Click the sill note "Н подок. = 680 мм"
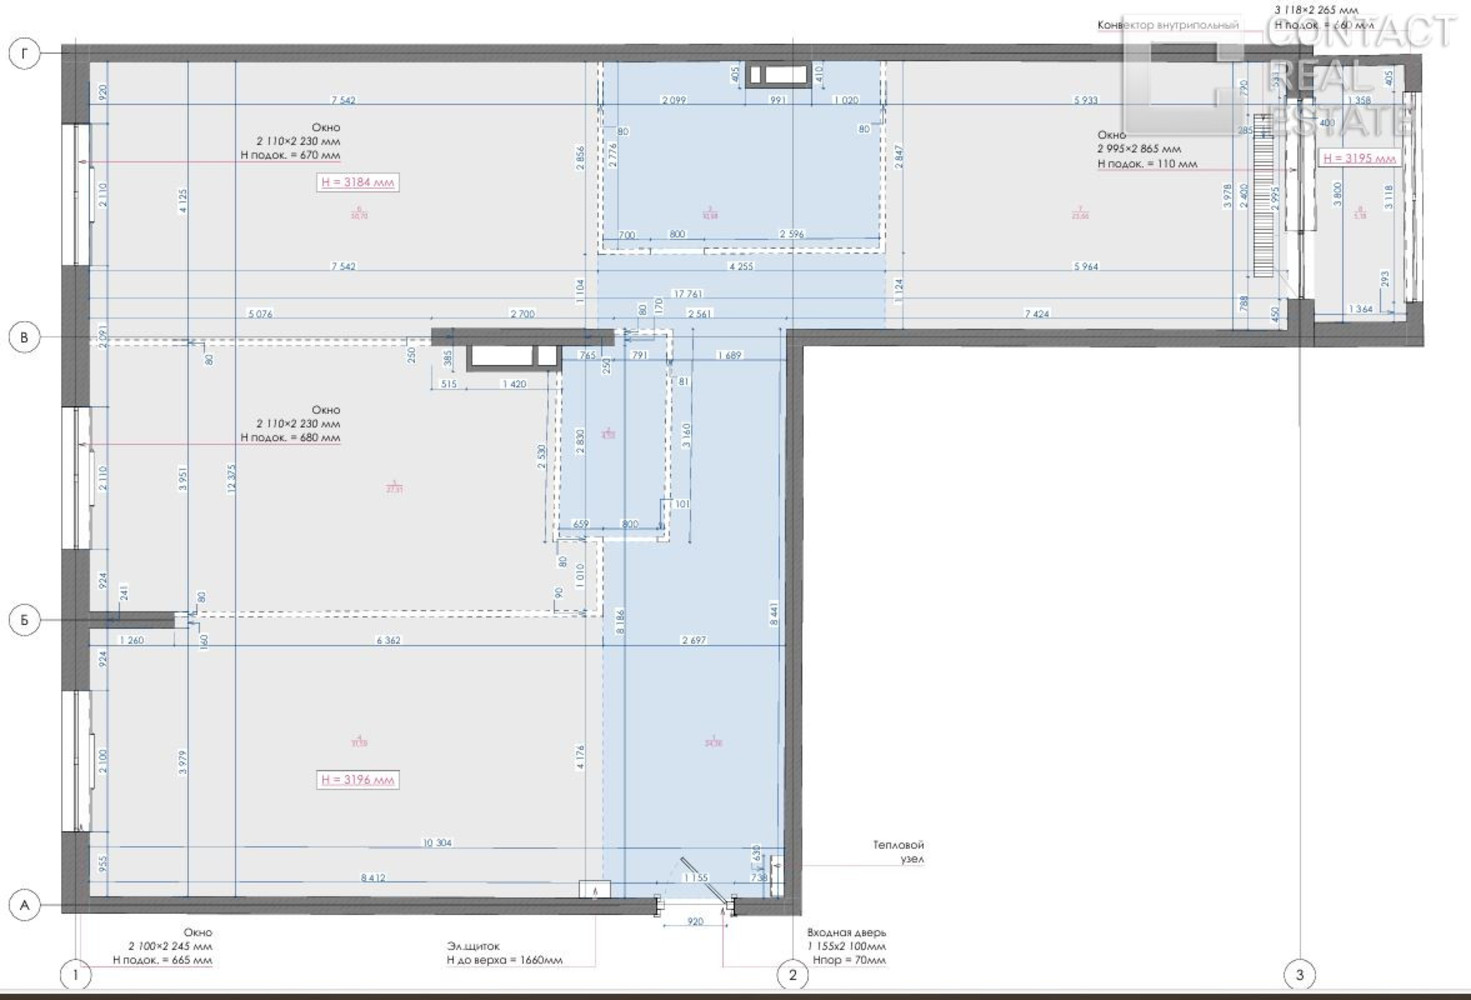The image size is (1471, 1000). click(x=290, y=438)
